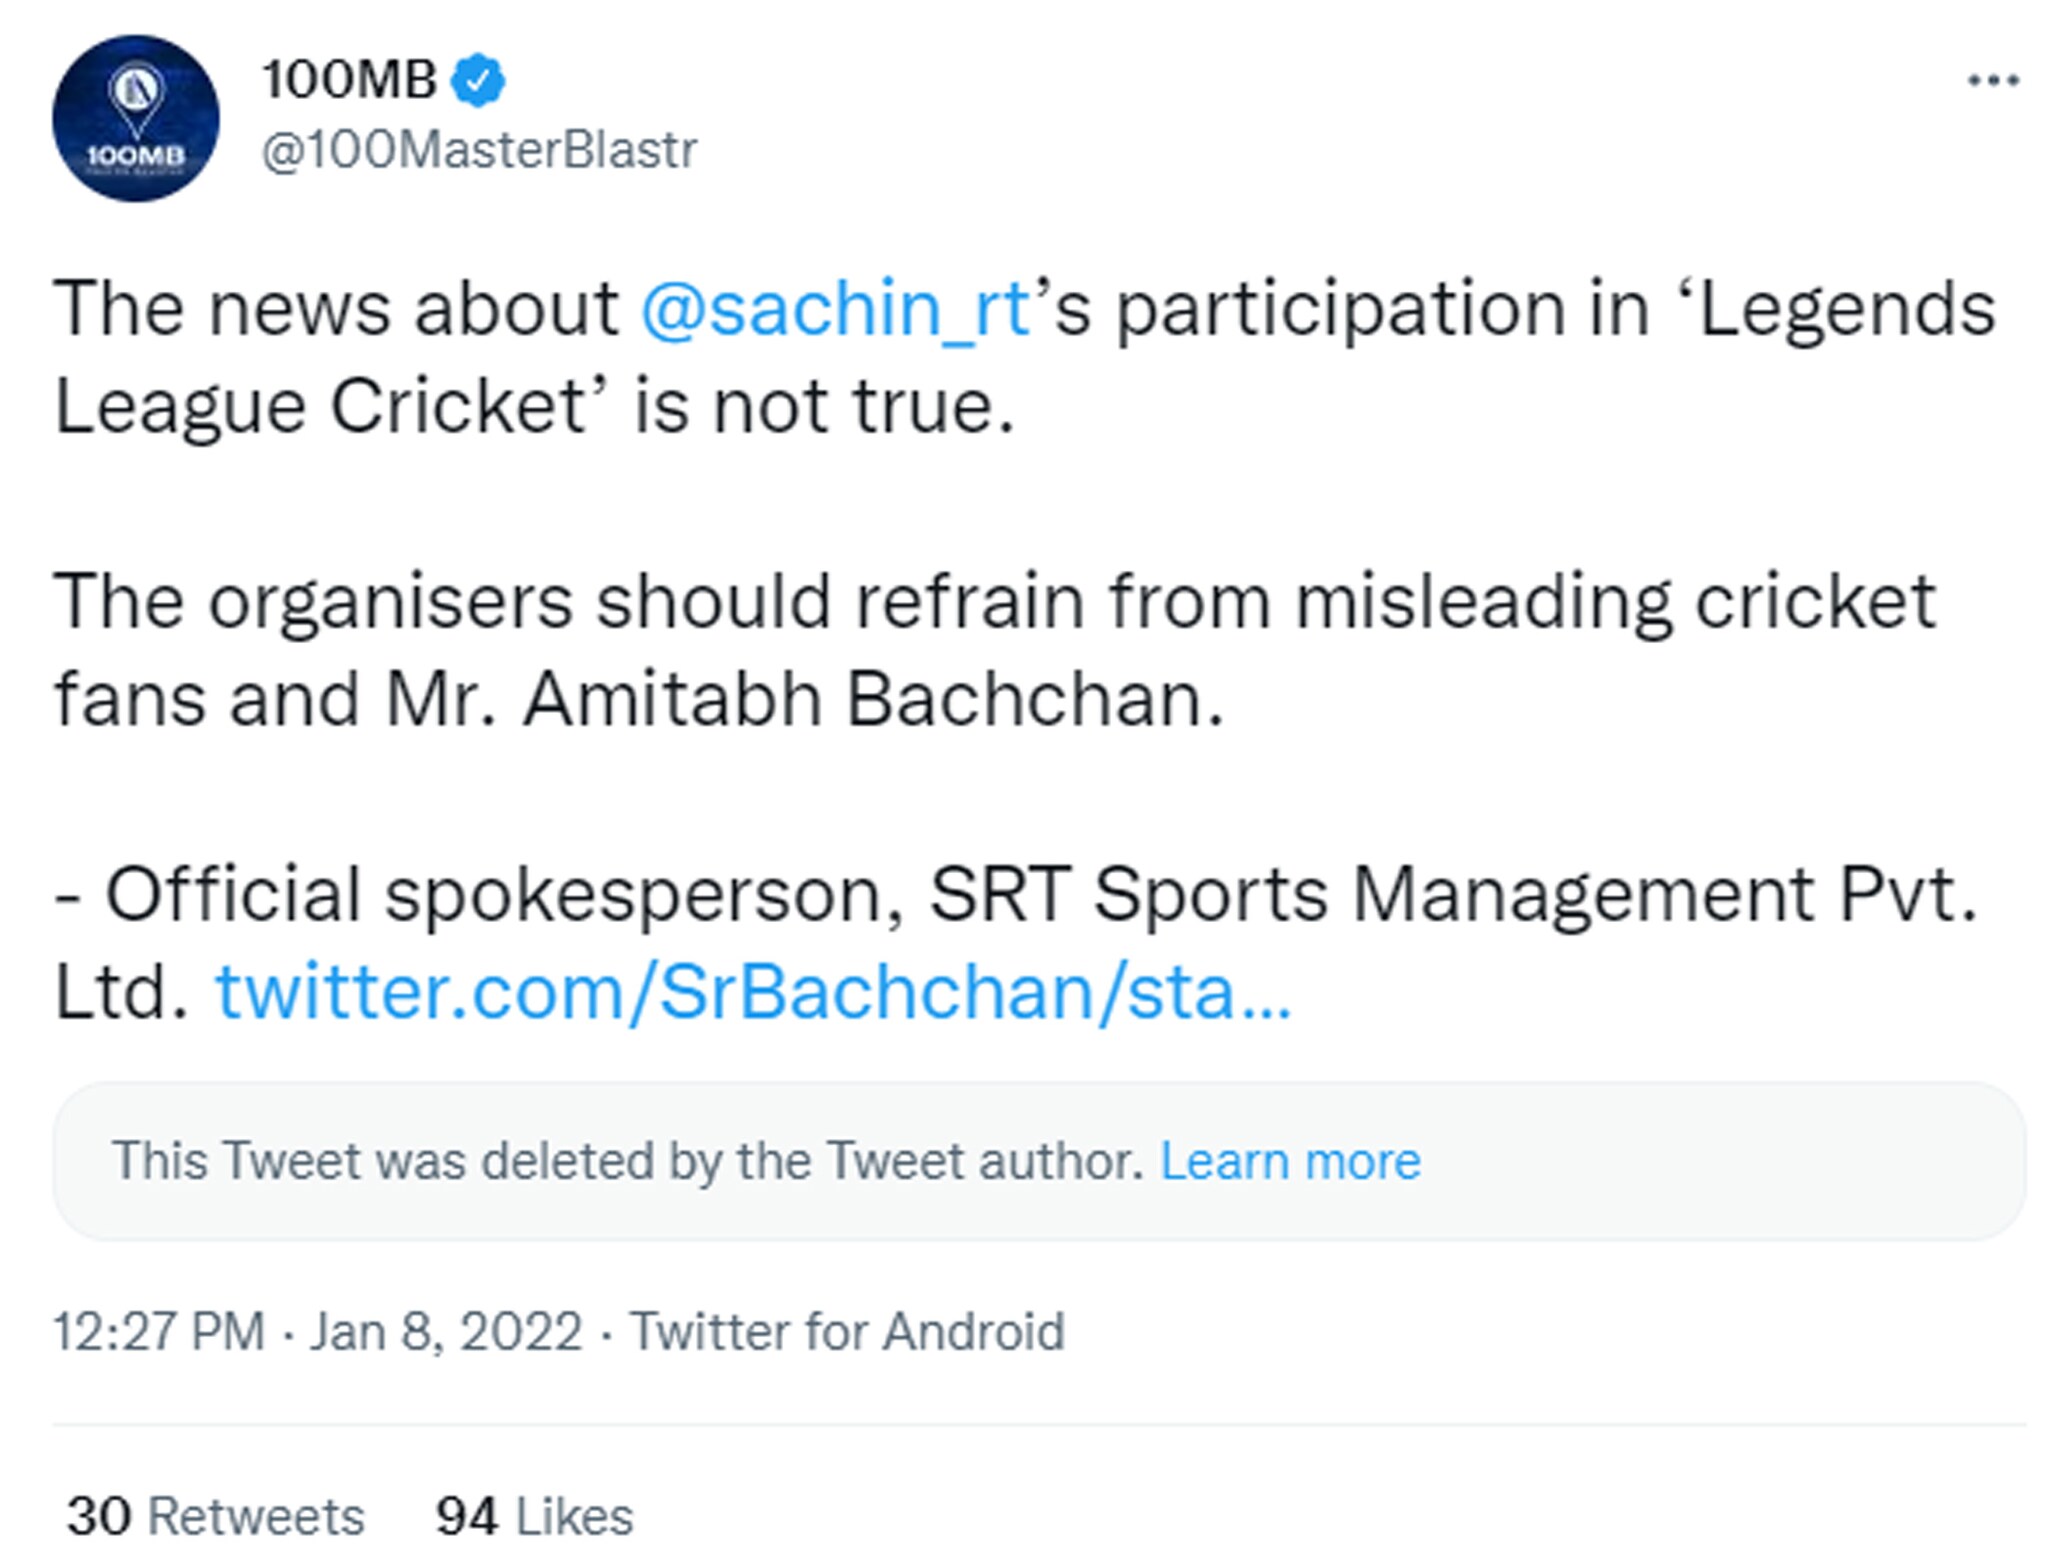Open the three-dot more options menu

(x=1992, y=80)
